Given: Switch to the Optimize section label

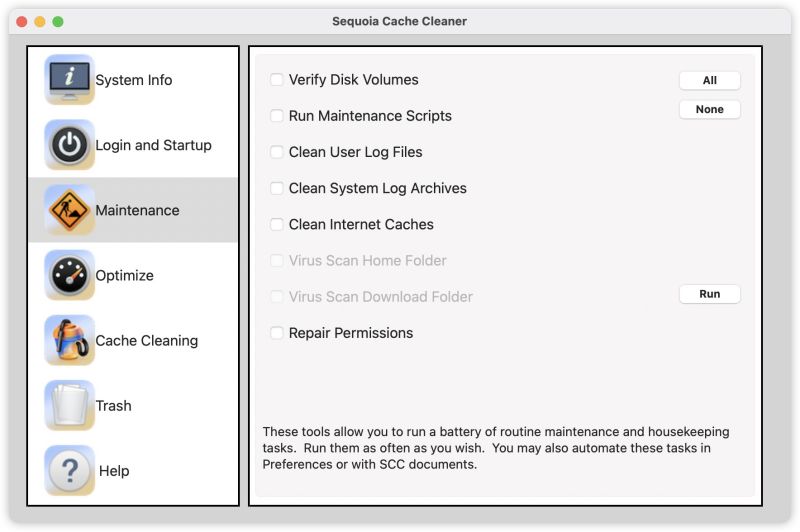Looking at the screenshot, I should (124, 275).
